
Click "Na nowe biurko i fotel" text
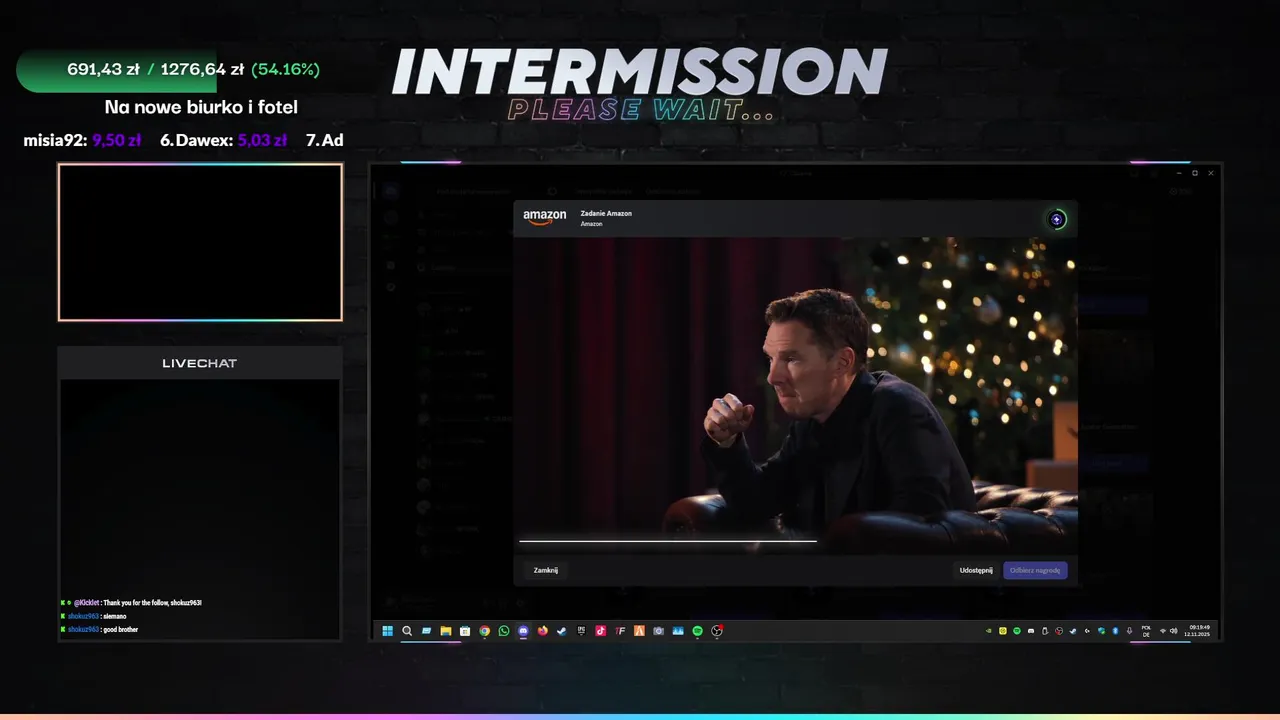click(x=201, y=107)
